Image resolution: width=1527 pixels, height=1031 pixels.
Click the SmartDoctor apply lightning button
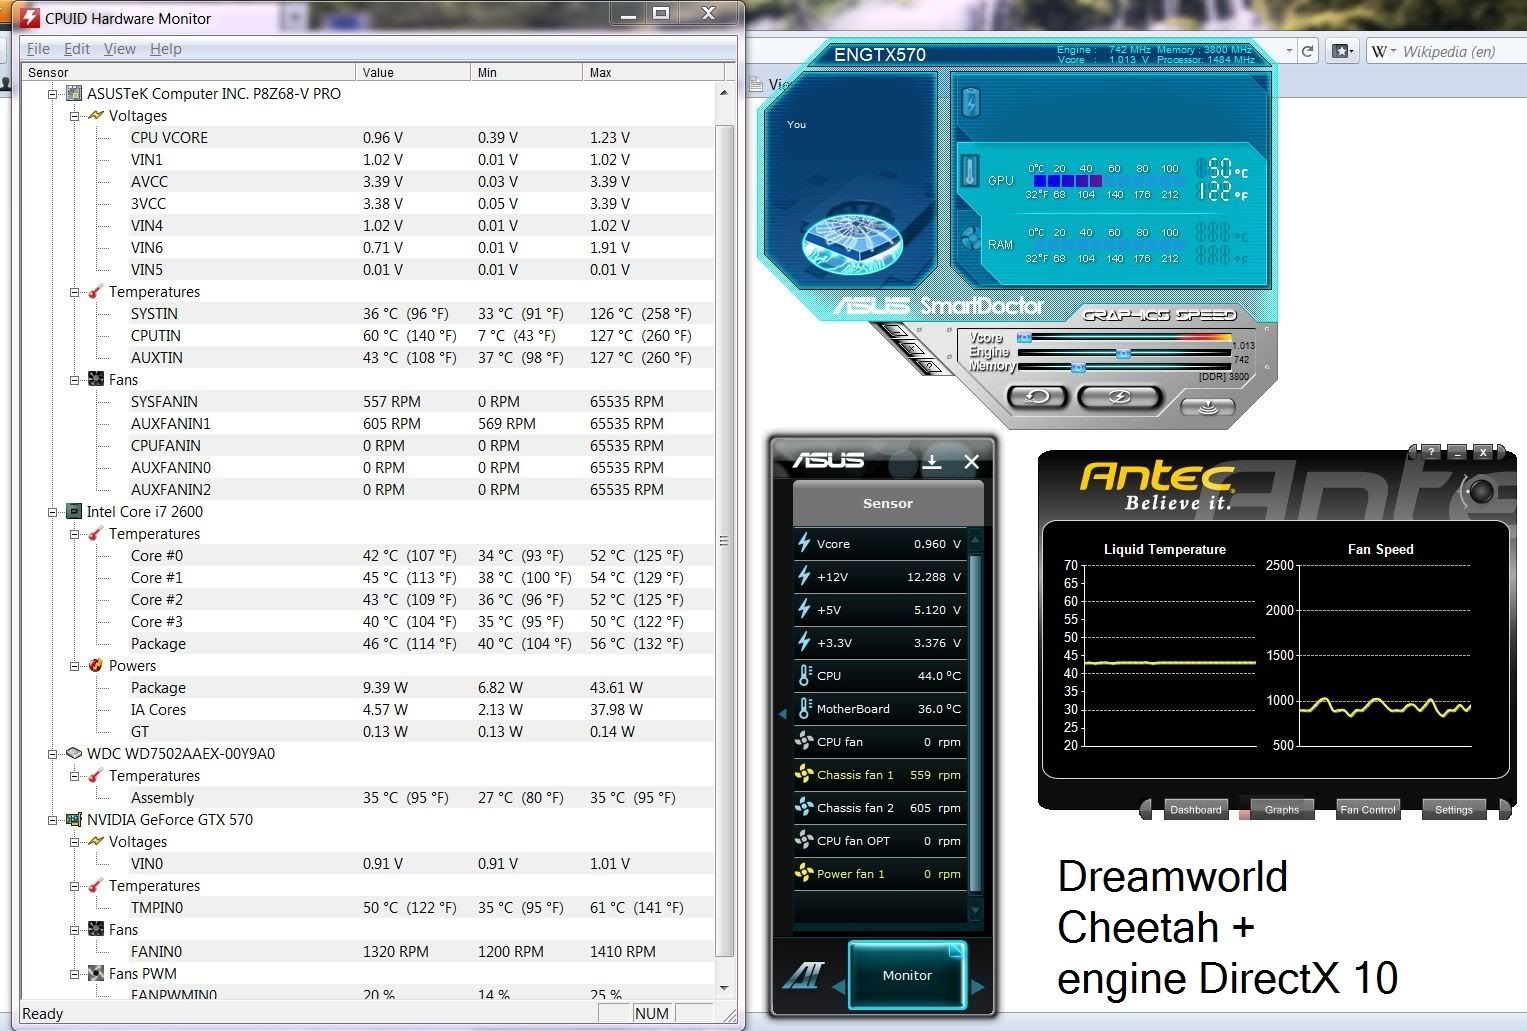coord(1119,397)
